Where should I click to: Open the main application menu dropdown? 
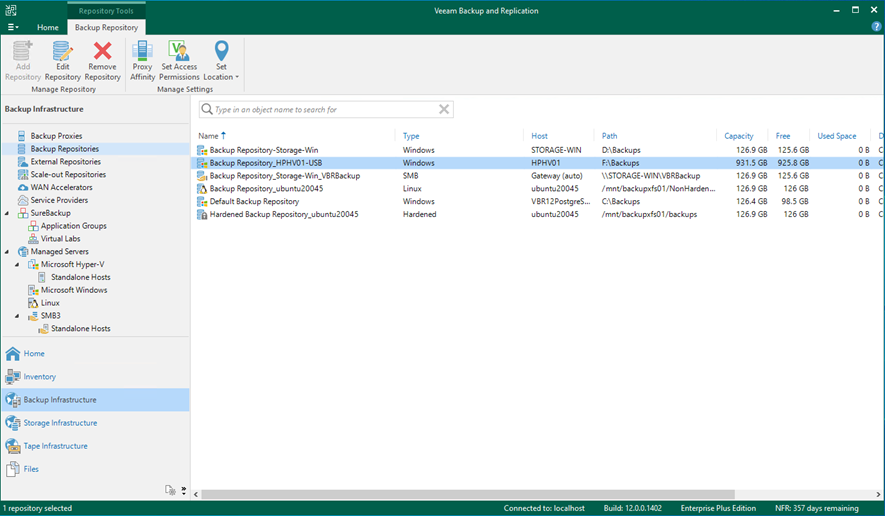tap(12, 27)
